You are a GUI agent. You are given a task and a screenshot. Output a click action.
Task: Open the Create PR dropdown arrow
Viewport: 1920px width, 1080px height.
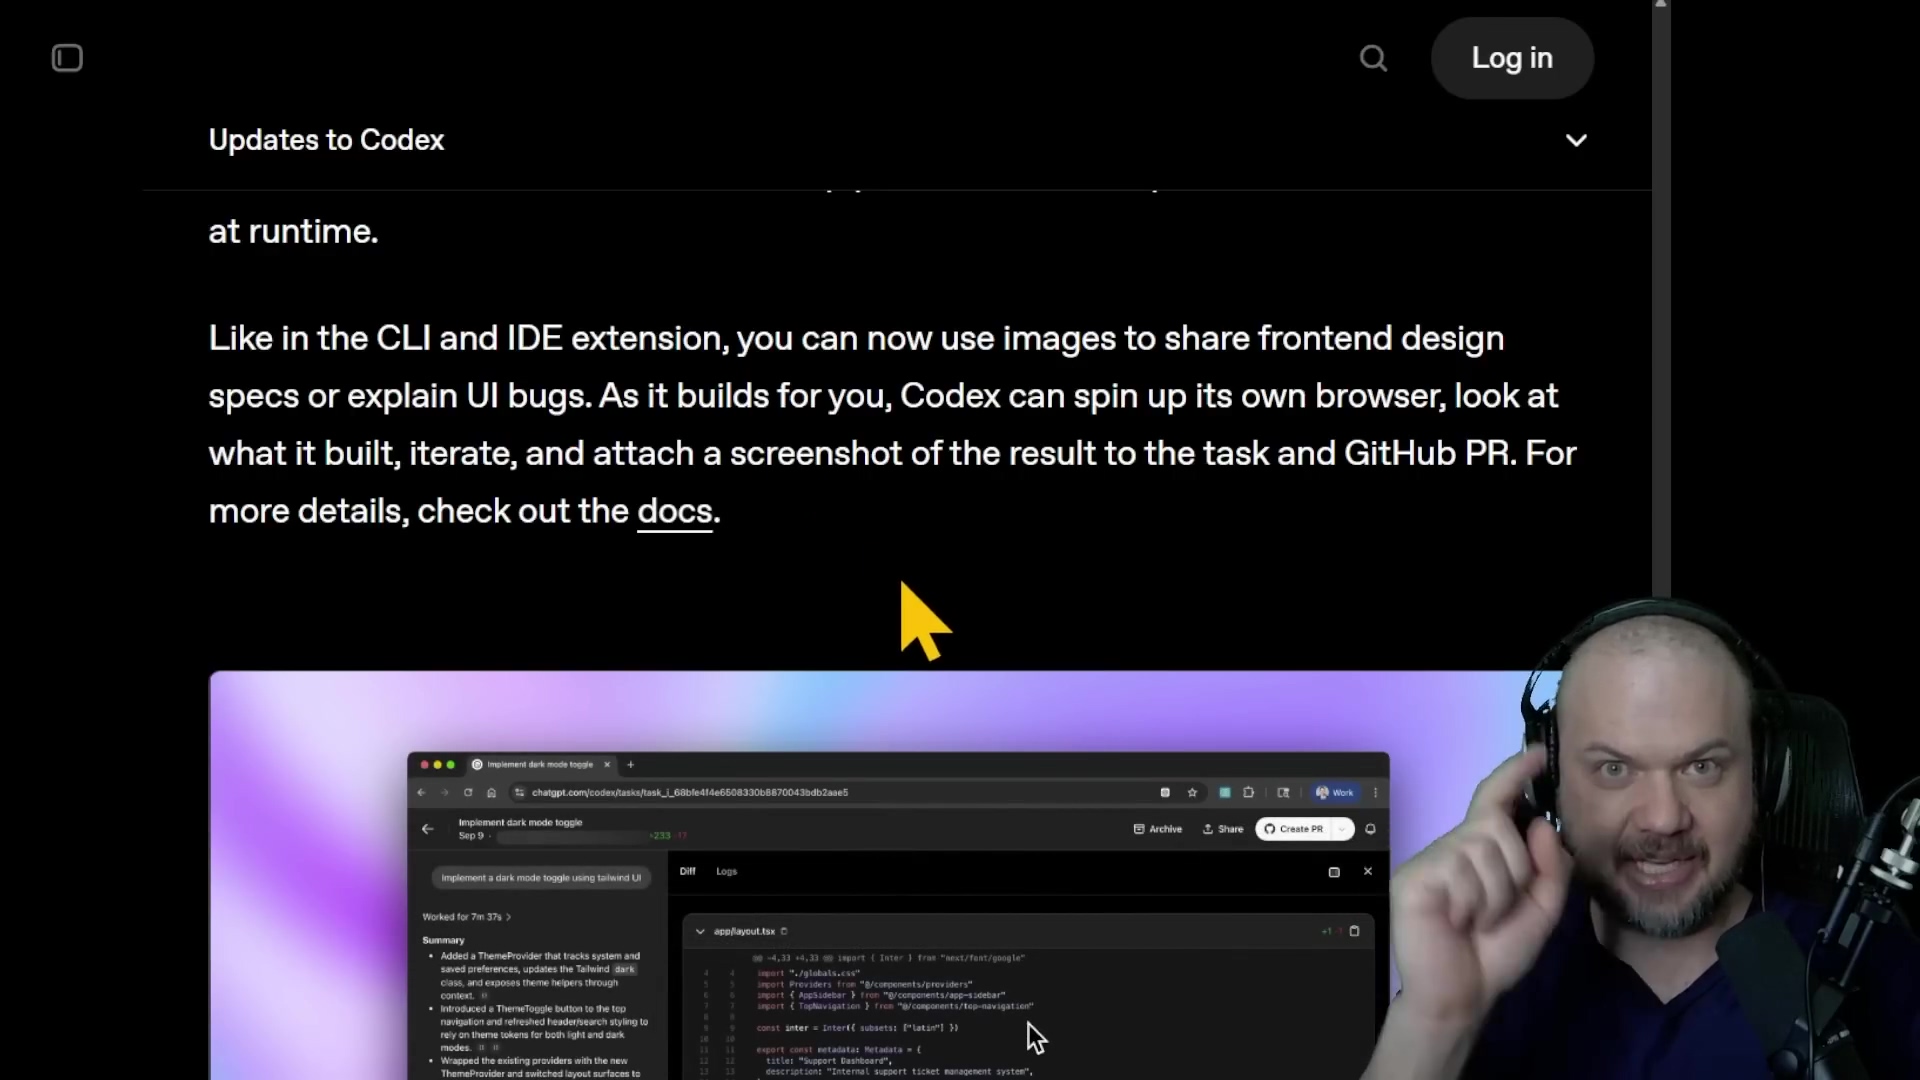(x=1342, y=828)
